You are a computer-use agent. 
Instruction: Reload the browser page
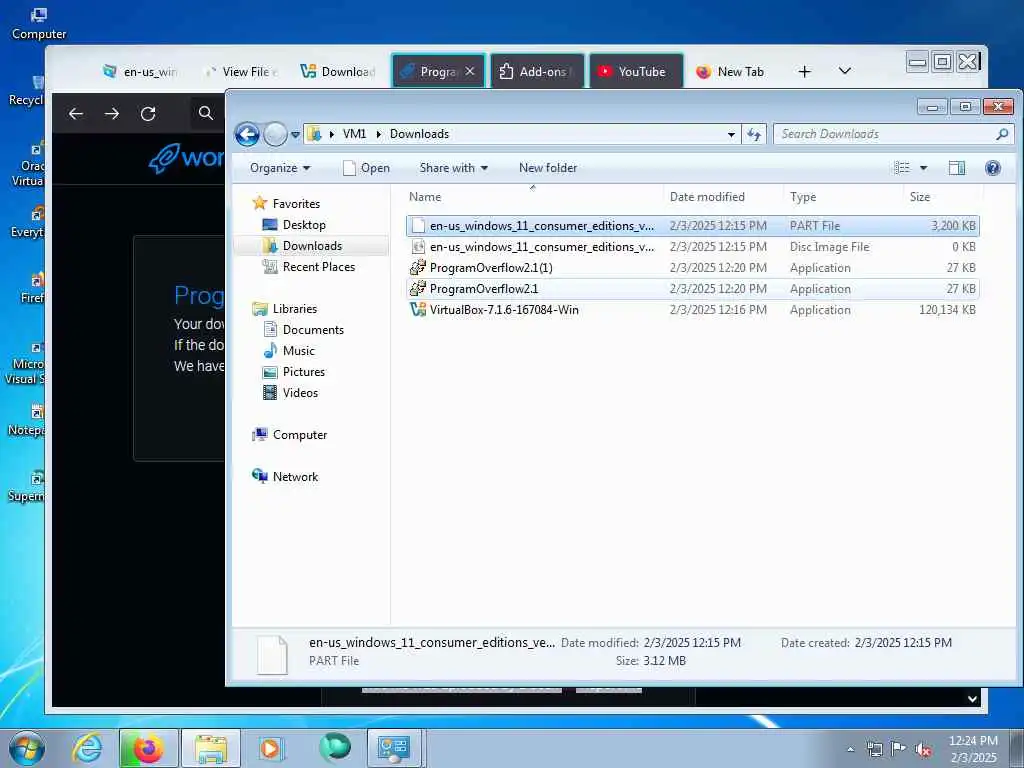tap(148, 114)
